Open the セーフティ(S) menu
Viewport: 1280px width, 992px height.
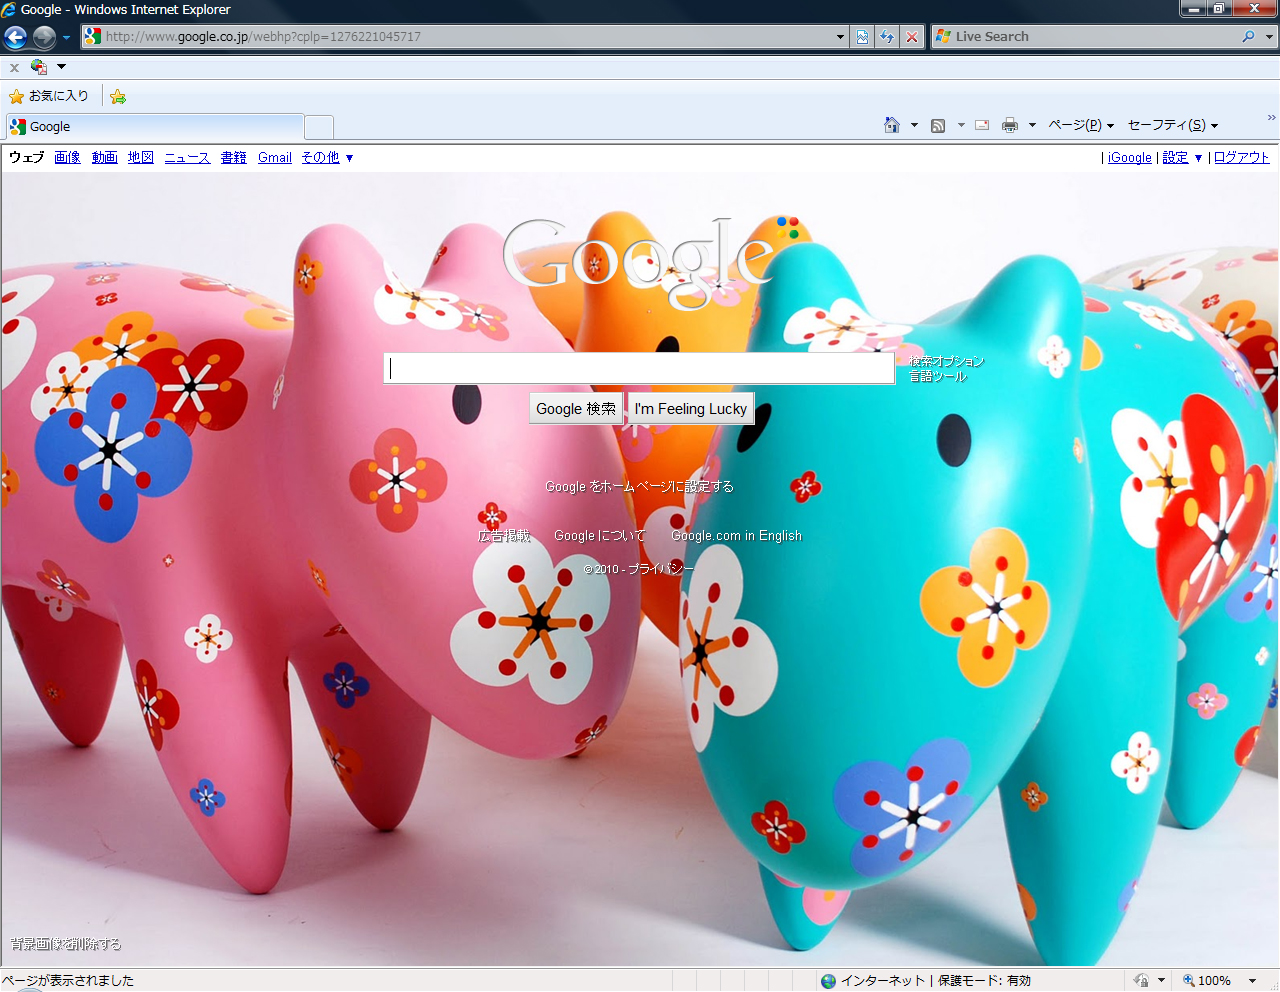(x=1172, y=125)
